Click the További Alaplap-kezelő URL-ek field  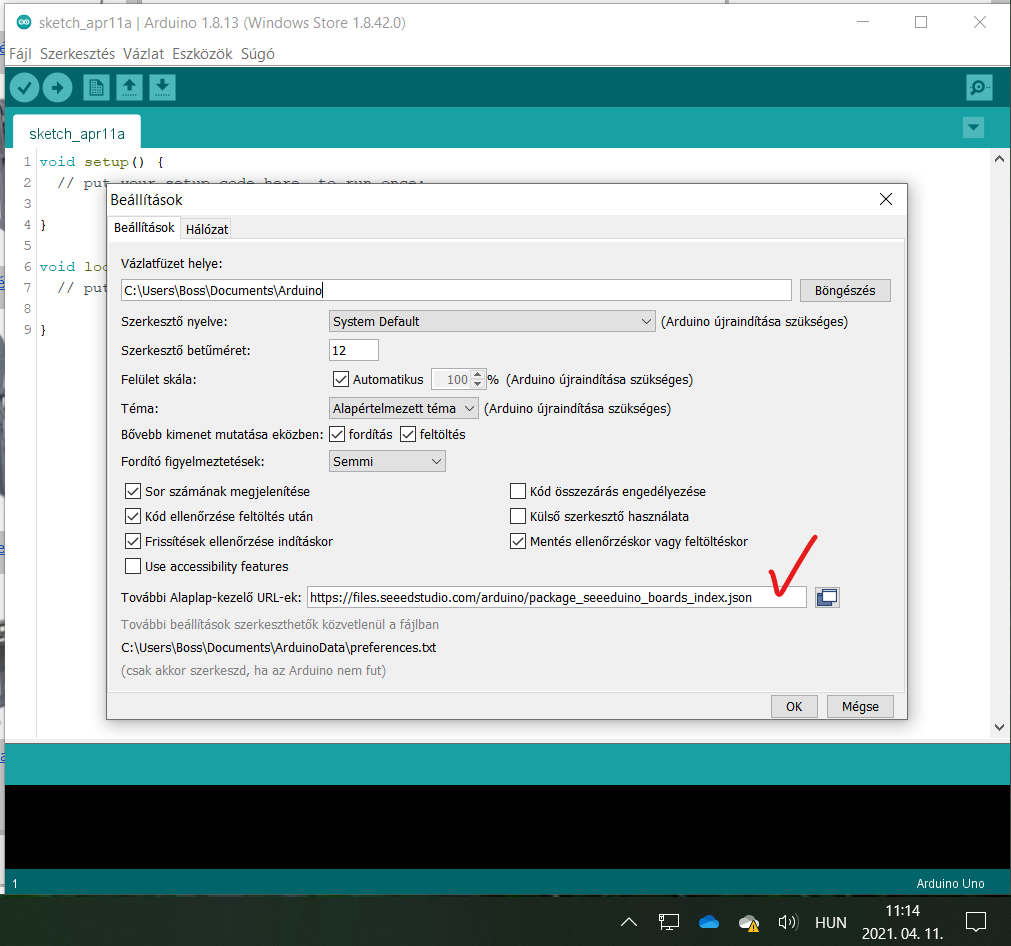(x=556, y=597)
